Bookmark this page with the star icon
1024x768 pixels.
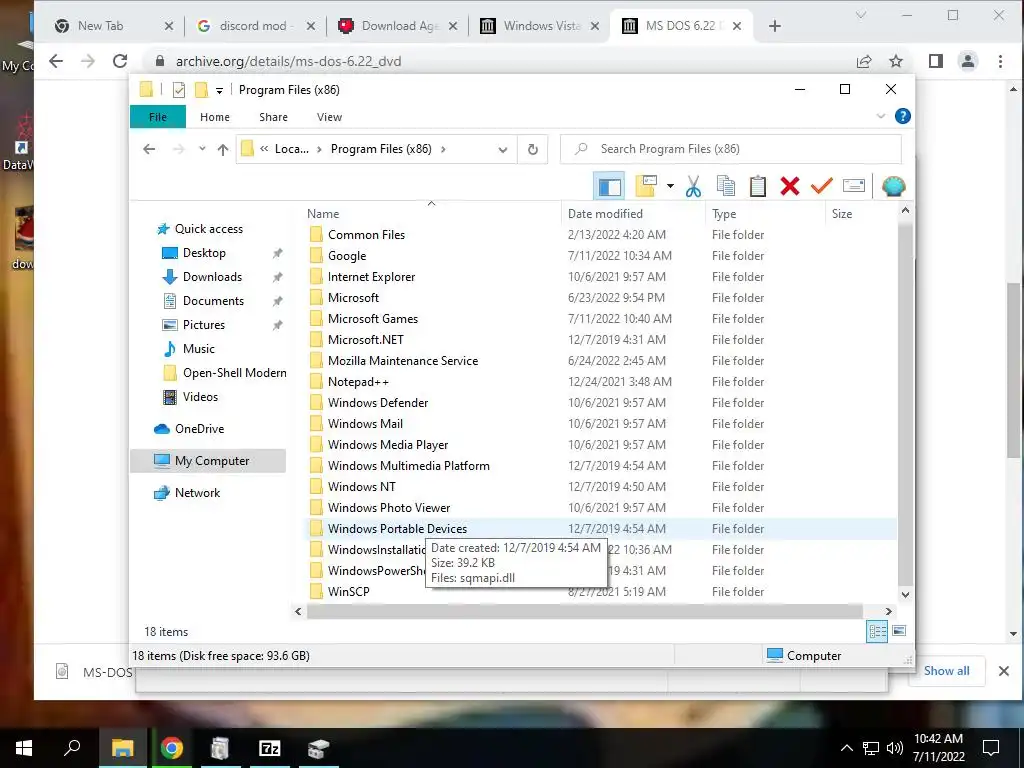click(x=896, y=61)
